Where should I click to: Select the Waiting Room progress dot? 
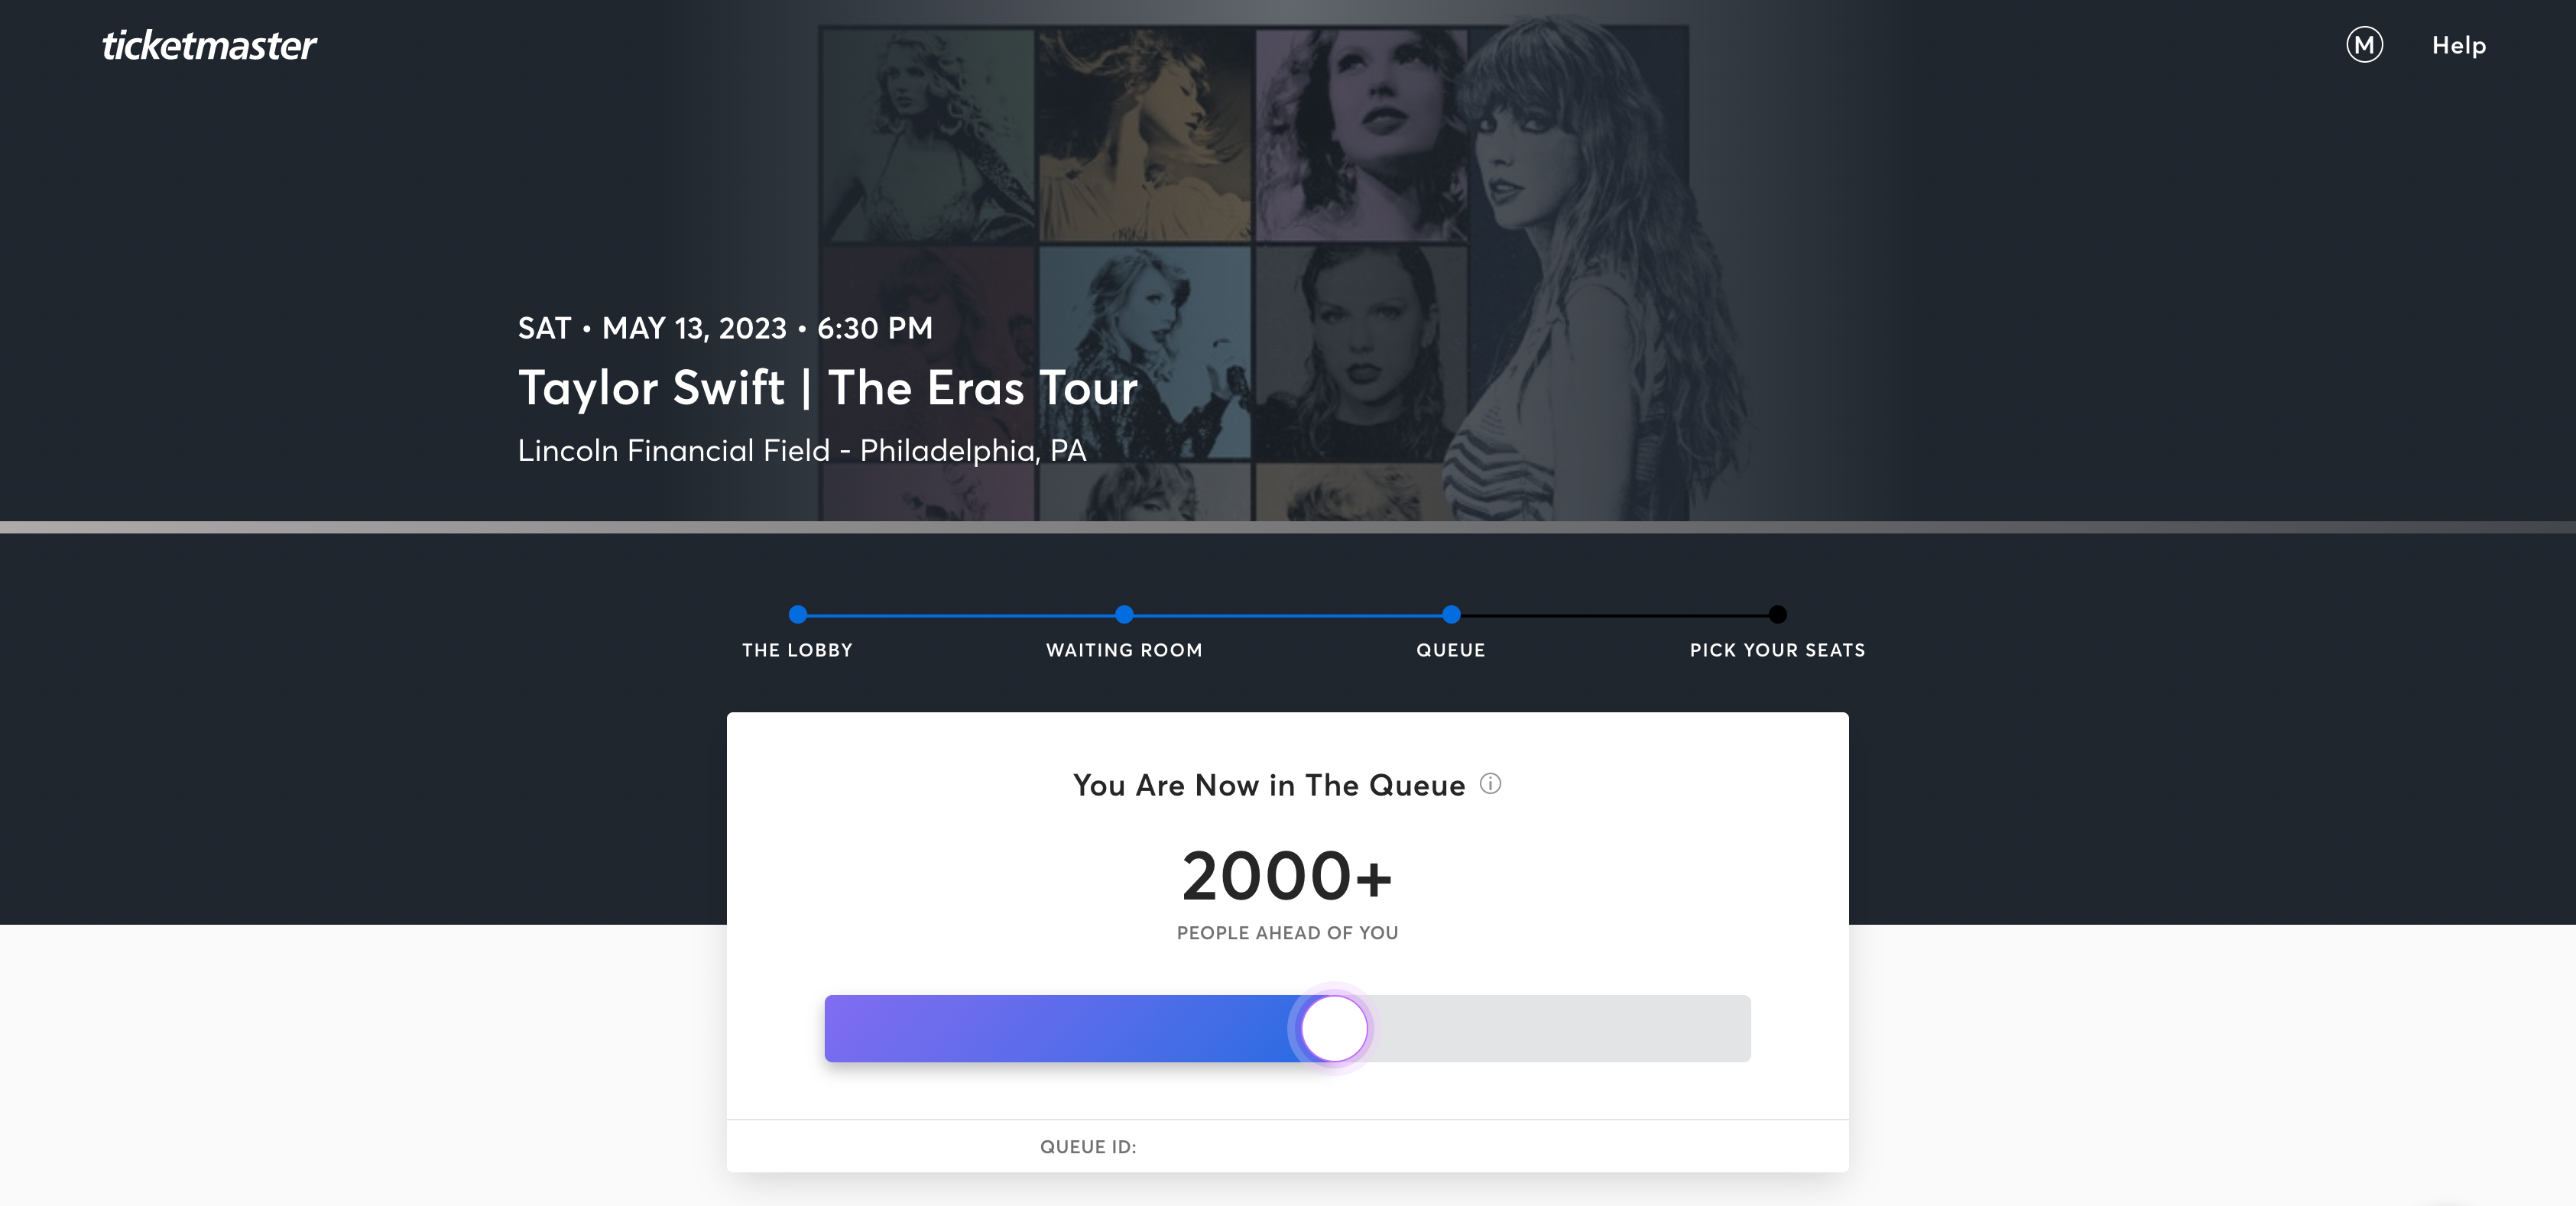point(1124,615)
